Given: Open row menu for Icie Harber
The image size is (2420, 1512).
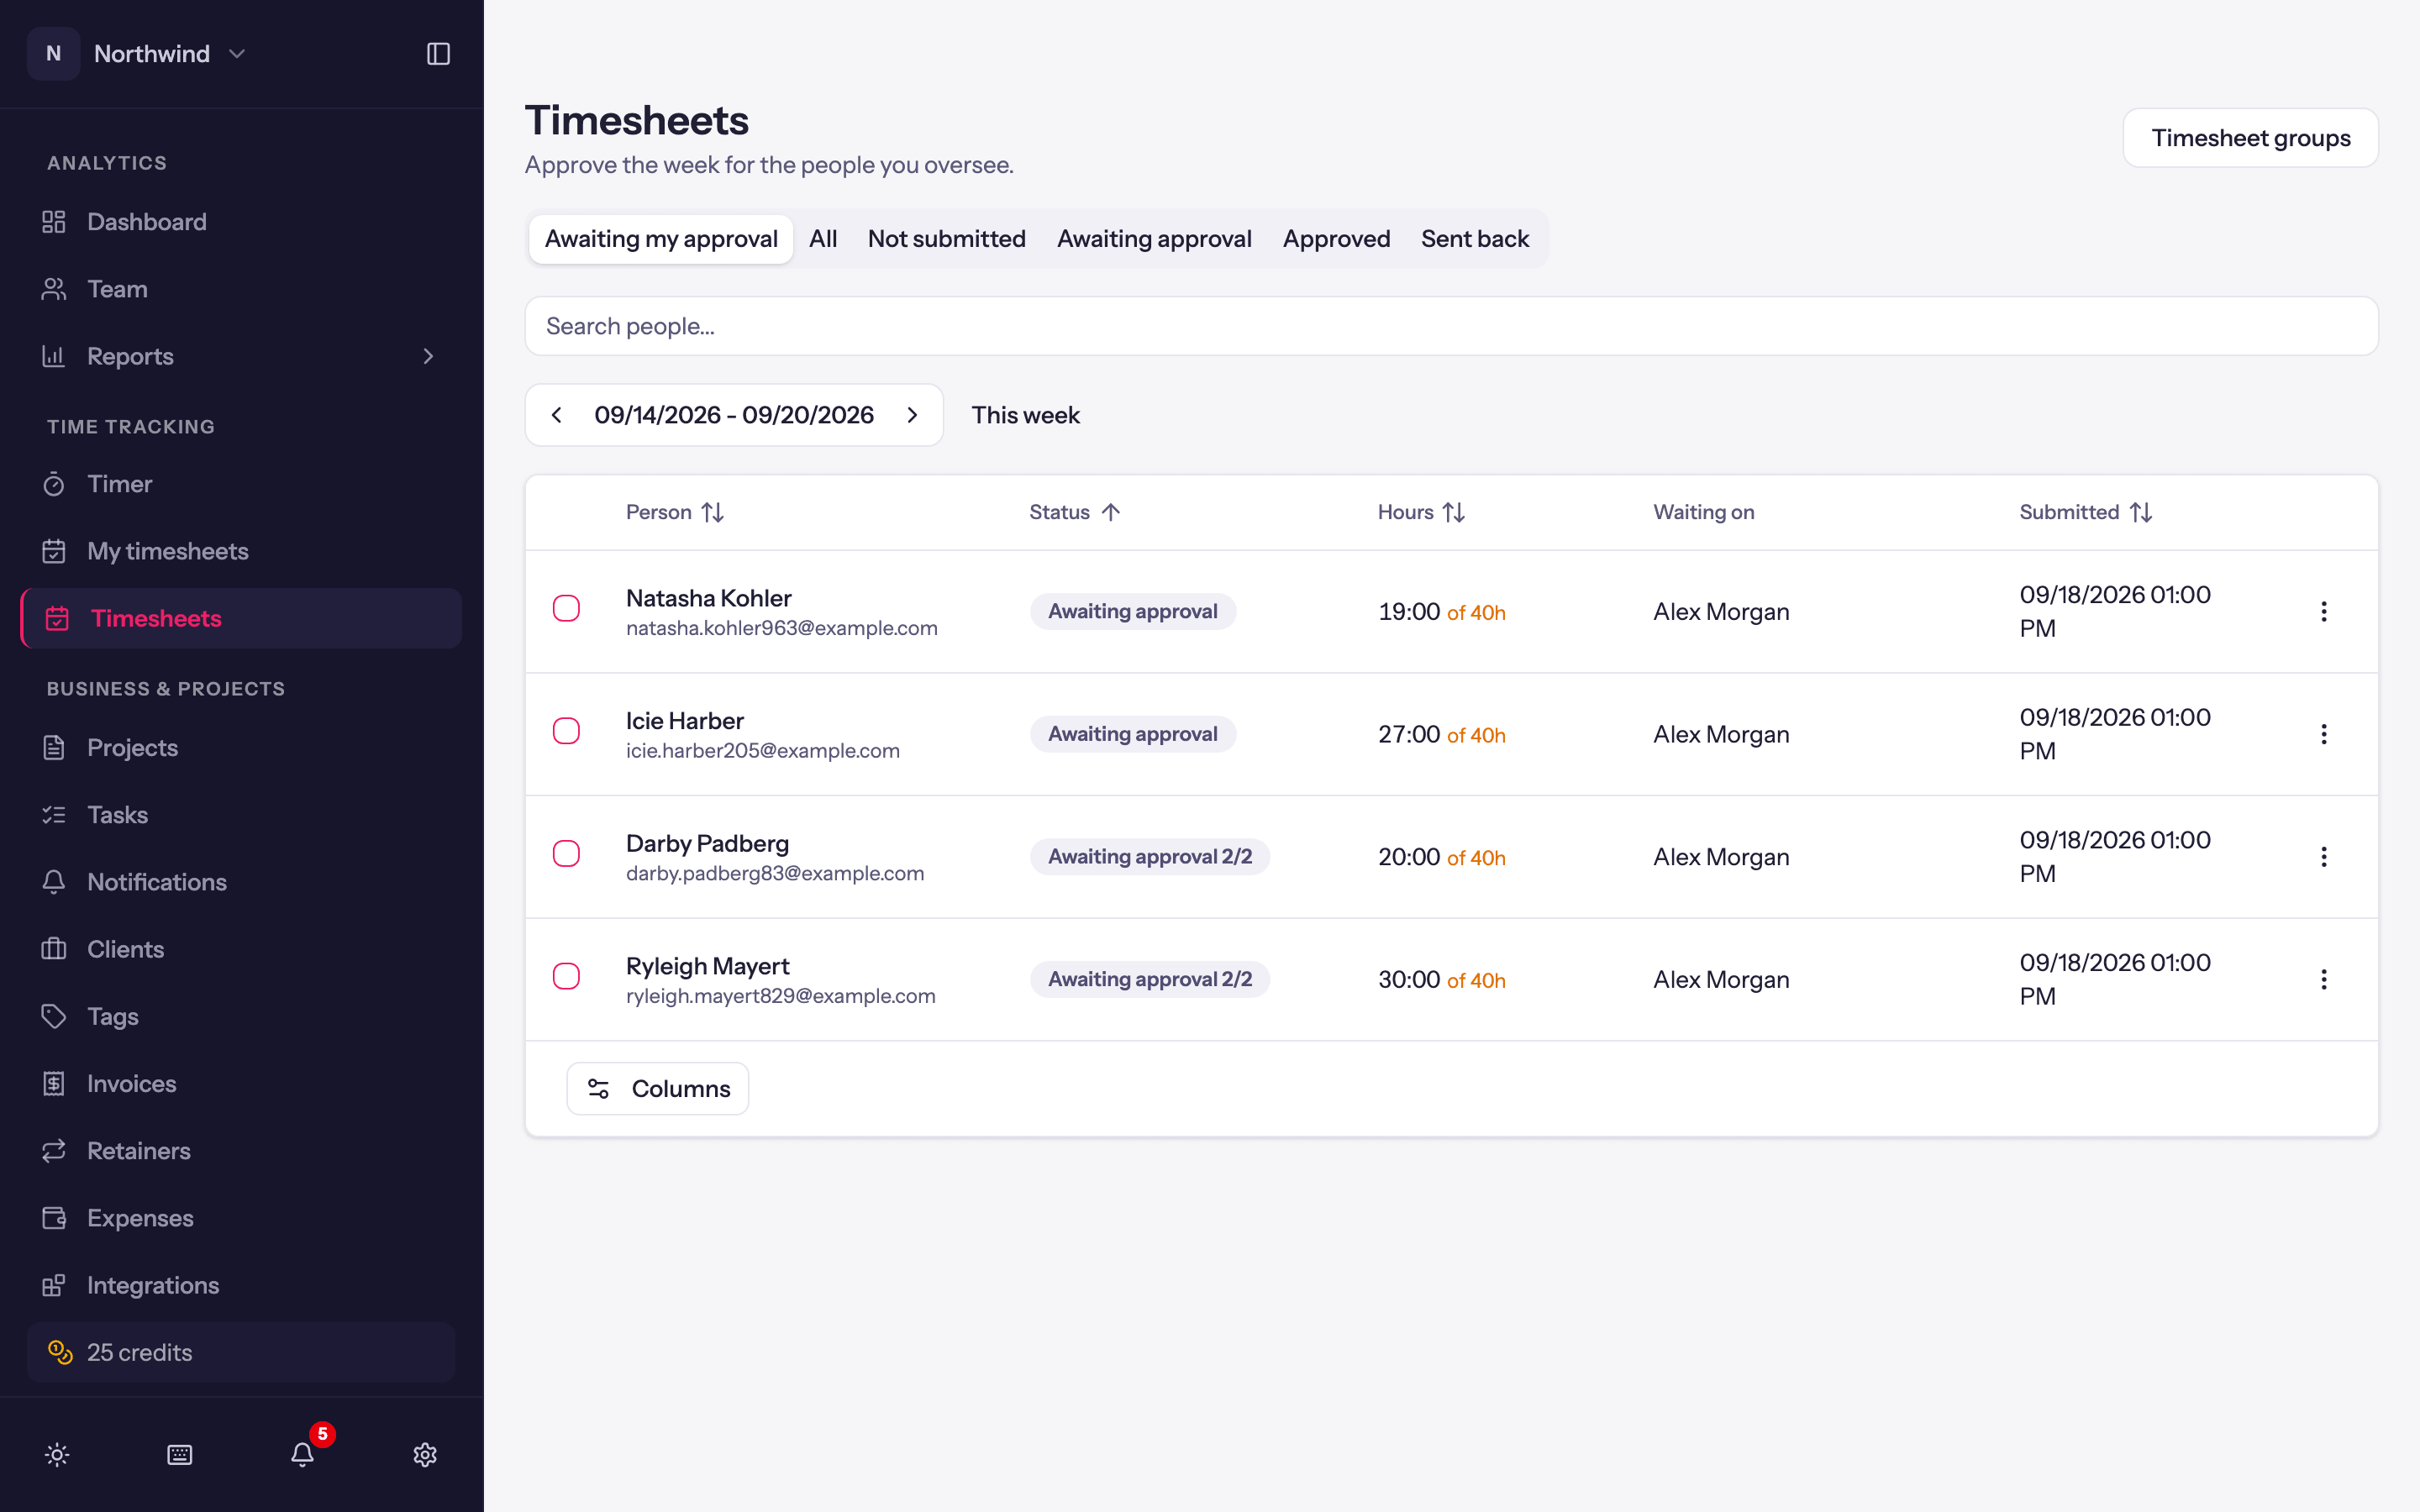Looking at the screenshot, I should (x=2324, y=734).
